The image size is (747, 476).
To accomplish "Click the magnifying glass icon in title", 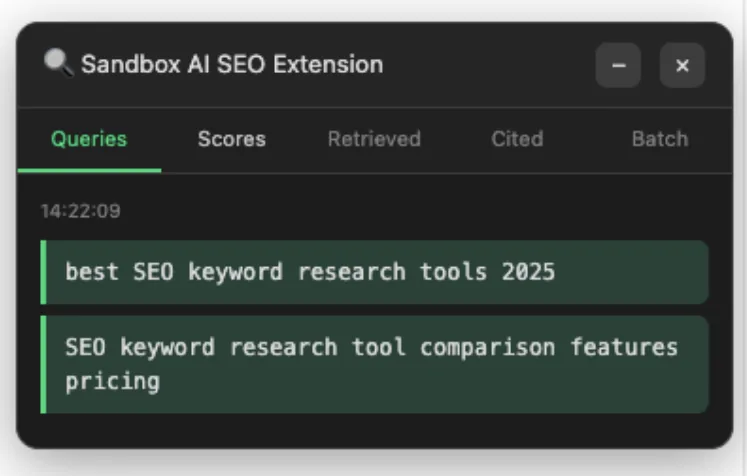I will (x=58, y=63).
